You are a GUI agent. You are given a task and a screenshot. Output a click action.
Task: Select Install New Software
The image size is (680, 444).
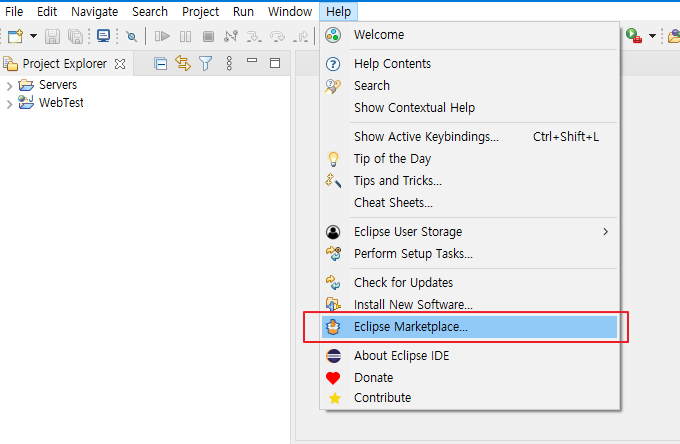click(470, 304)
